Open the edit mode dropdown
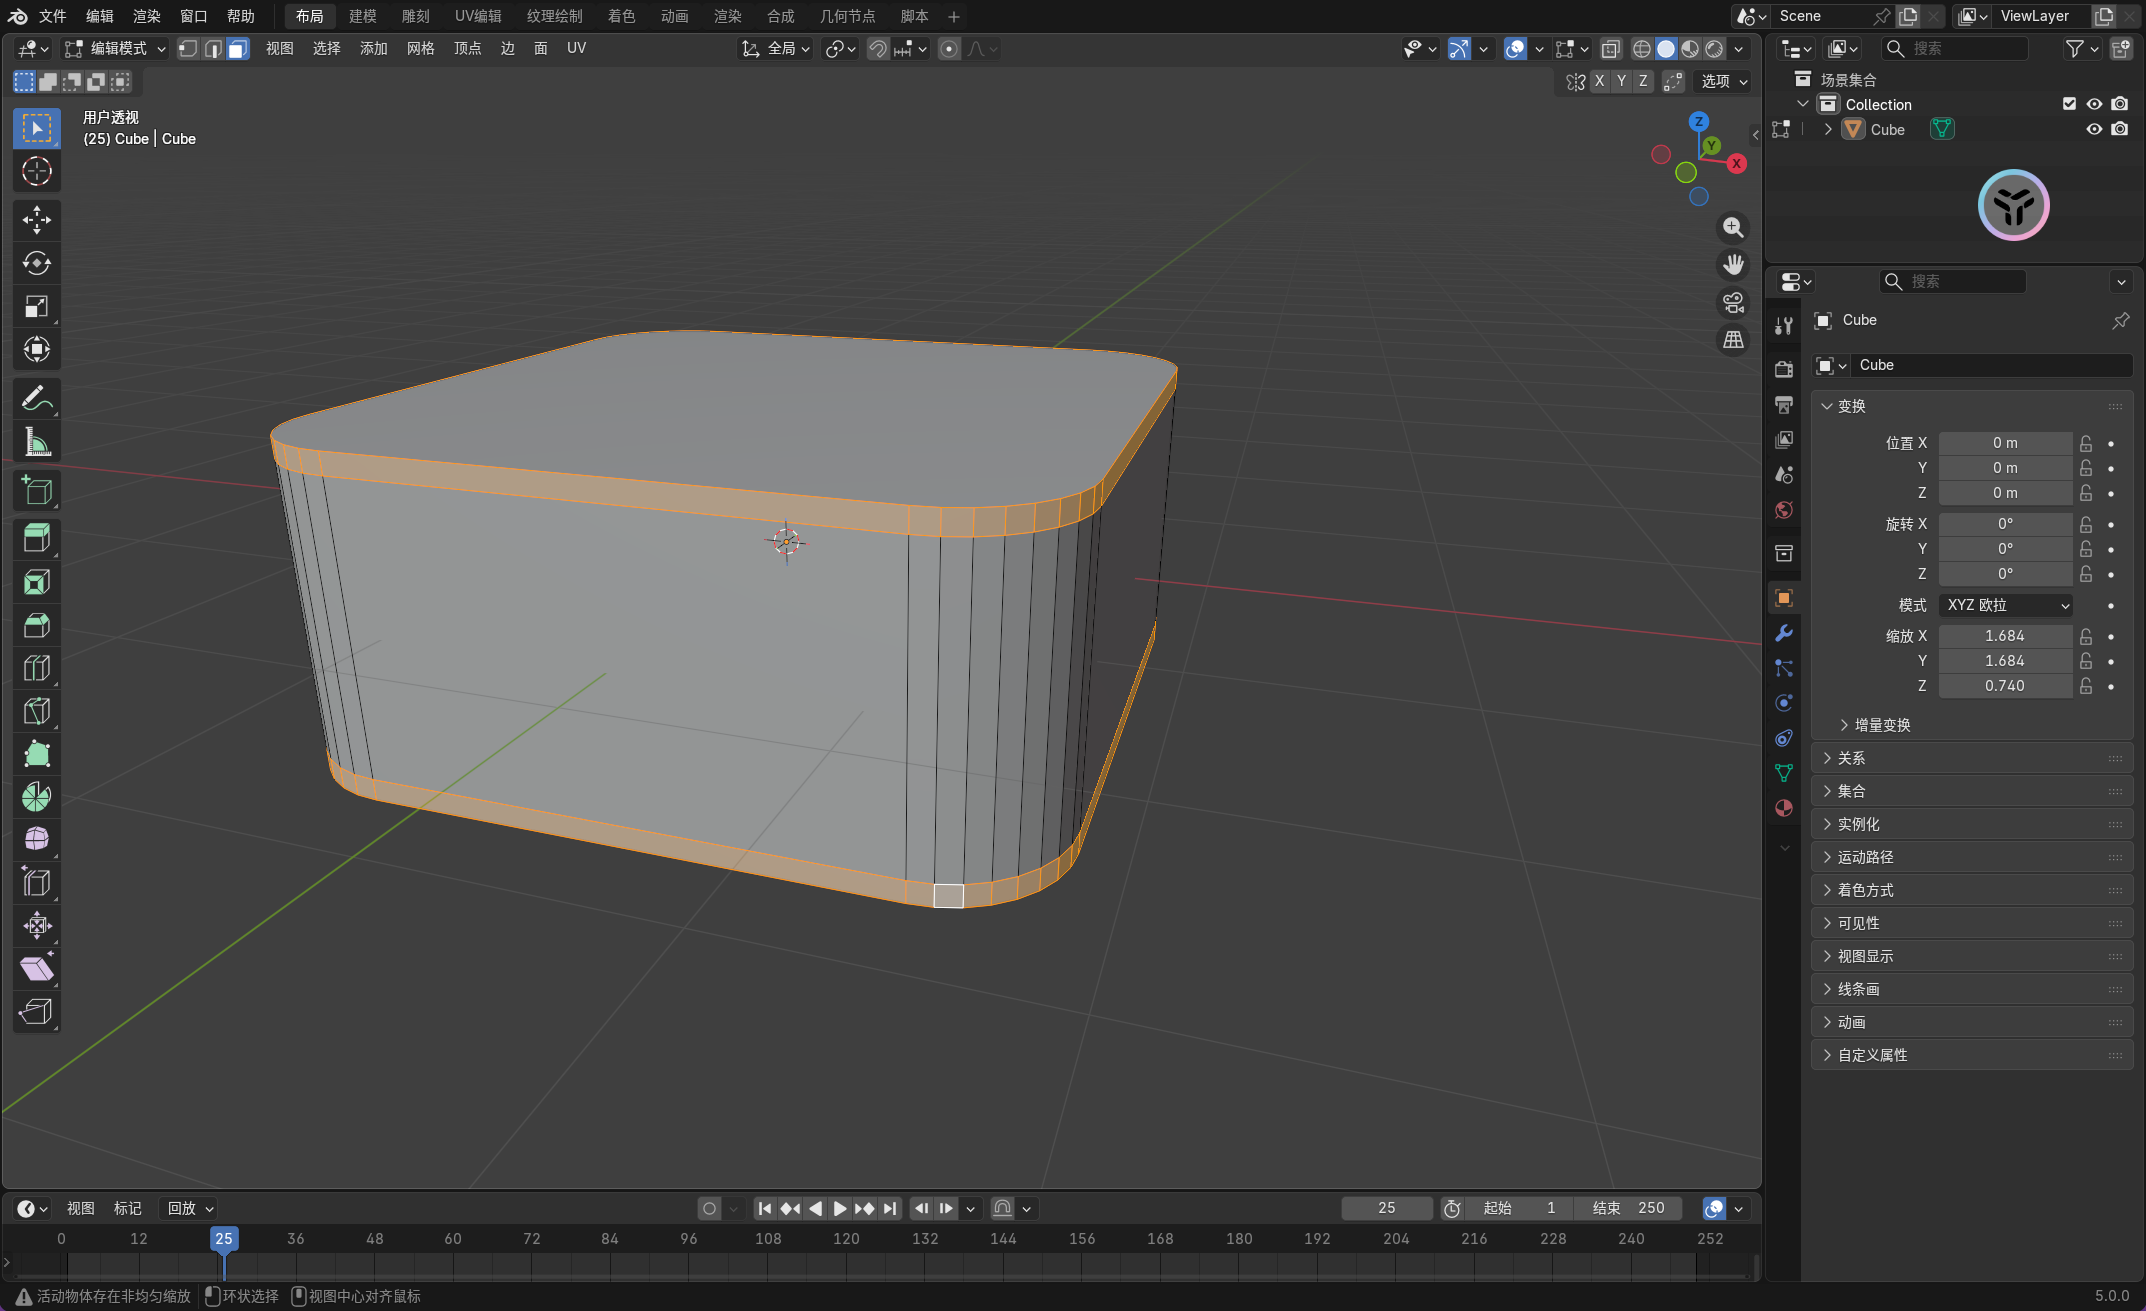 115,49
